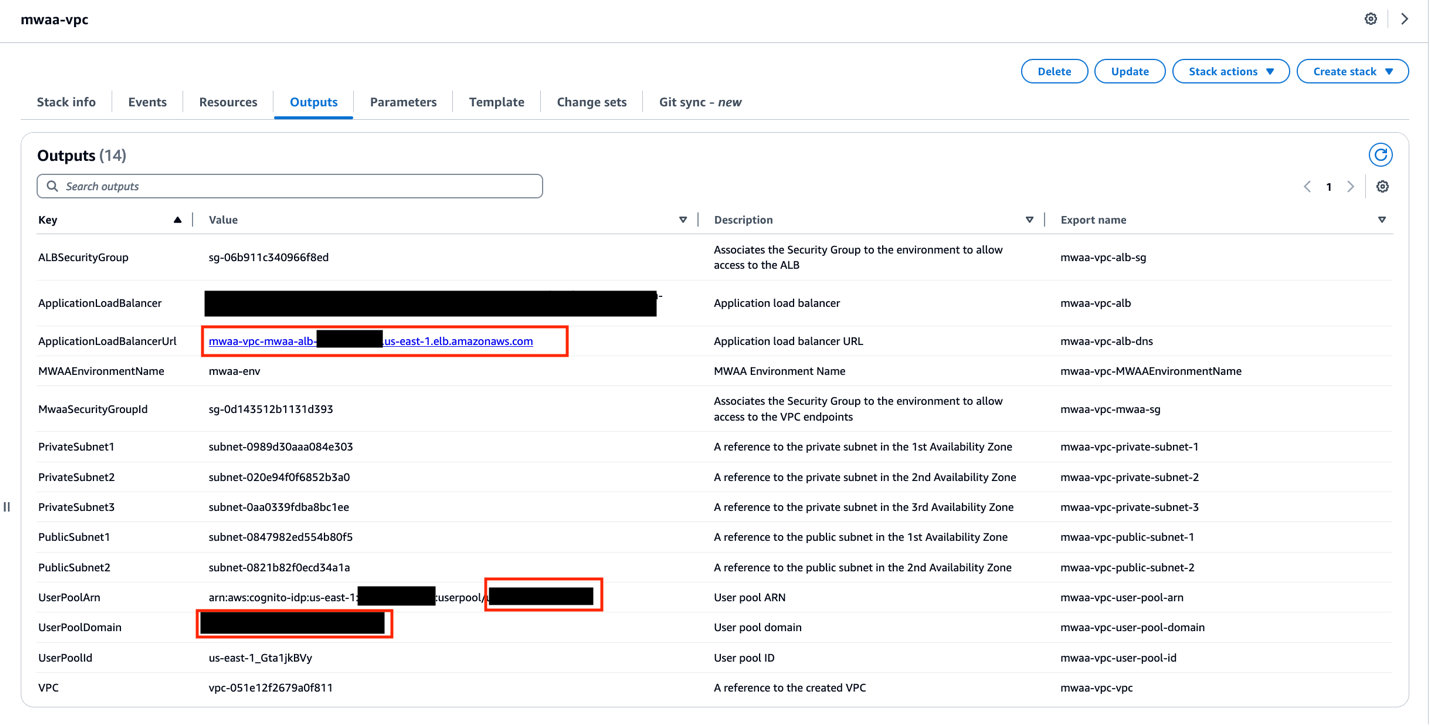Screen dimensions: 1430x727
Task: Sort by Key column ascending arrow
Action: pyautogui.click(x=178, y=220)
